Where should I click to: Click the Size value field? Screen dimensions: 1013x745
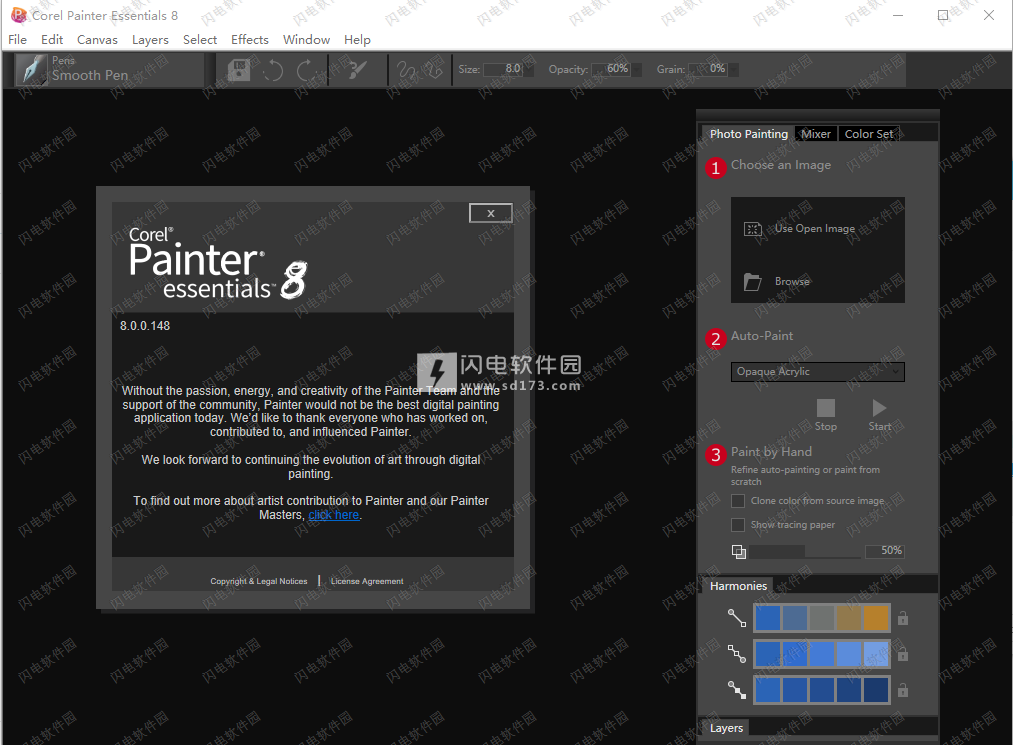pyautogui.click(x=503, y=69)
